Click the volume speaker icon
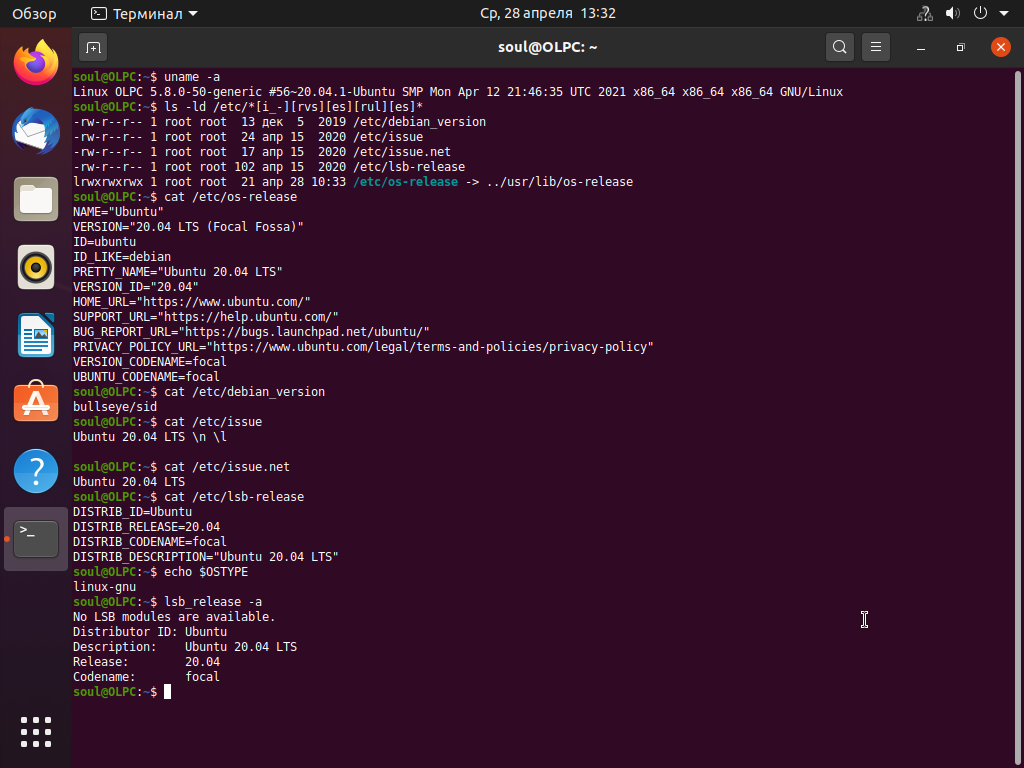 (x=953, y=13)
